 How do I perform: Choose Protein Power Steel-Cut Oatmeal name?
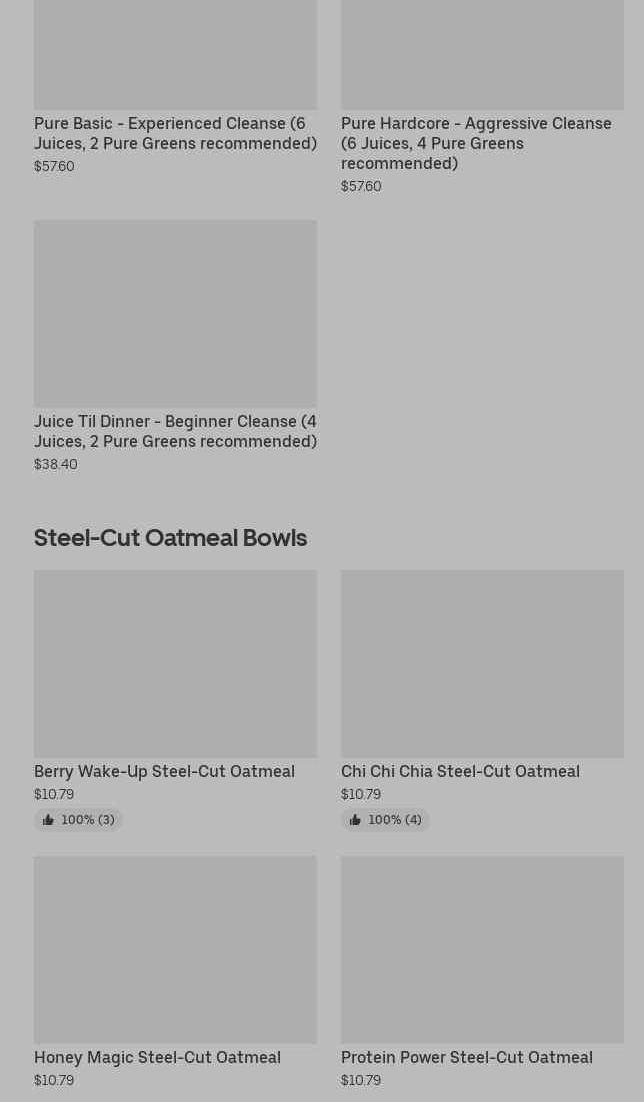click(x=466, y=1057)
